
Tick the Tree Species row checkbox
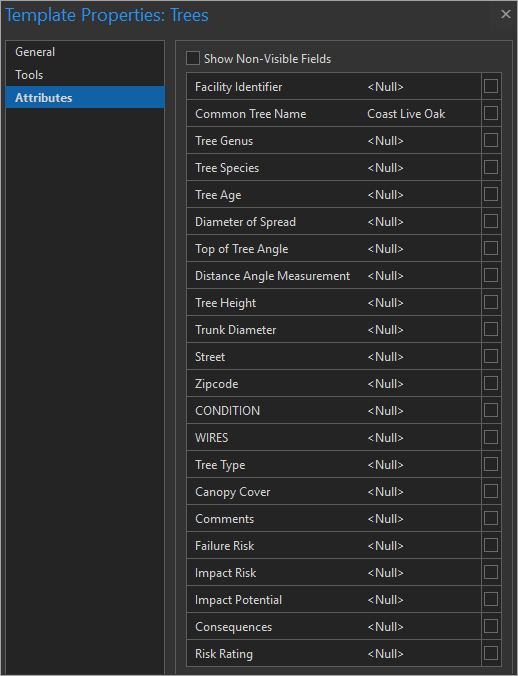click(491, 167)
